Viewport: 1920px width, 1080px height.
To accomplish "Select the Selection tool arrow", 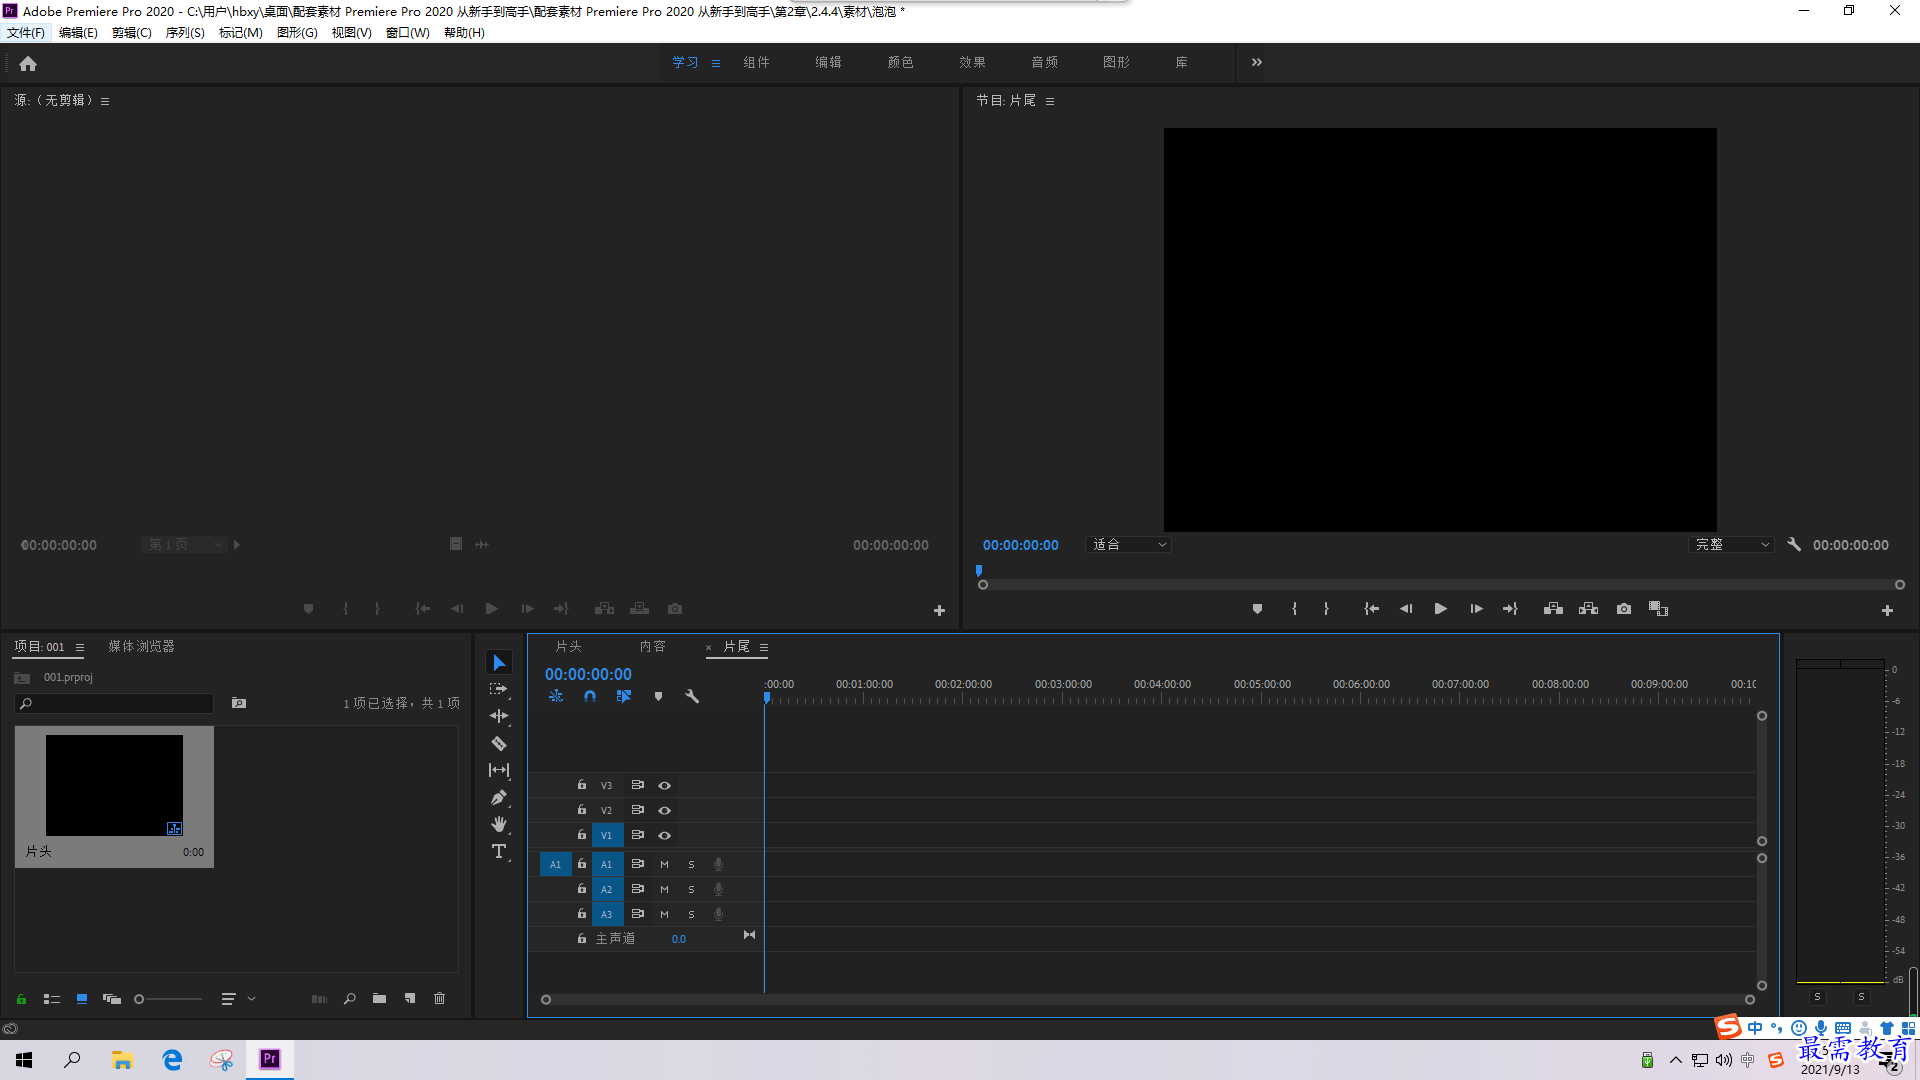I will coord(499,663).
